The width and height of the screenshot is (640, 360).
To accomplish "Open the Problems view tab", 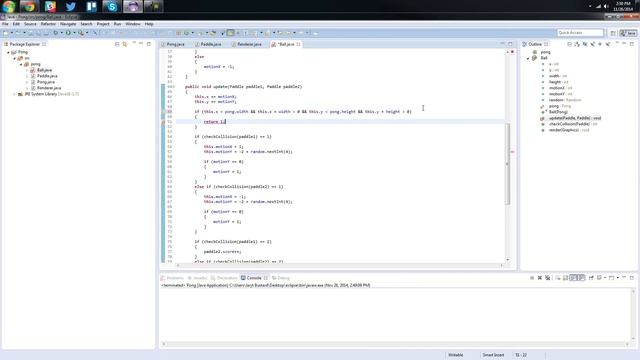I will [x=173, y=278].
